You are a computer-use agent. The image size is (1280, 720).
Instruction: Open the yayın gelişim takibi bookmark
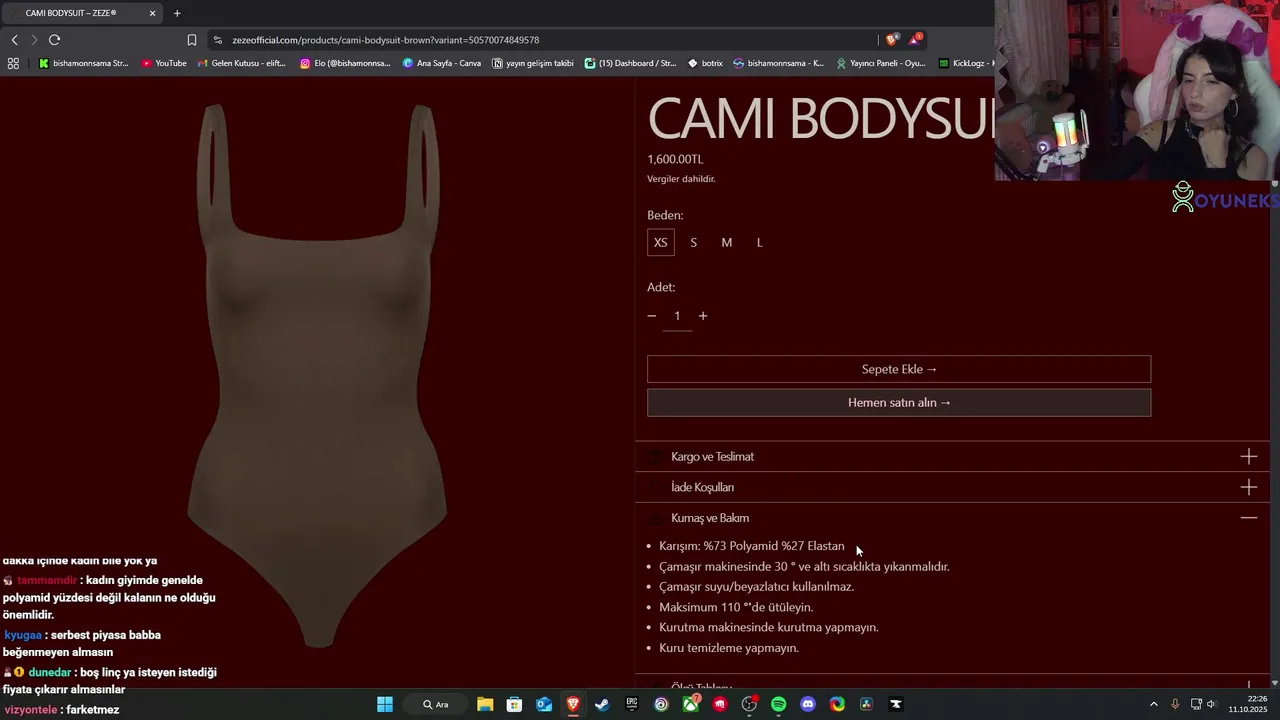533,63
